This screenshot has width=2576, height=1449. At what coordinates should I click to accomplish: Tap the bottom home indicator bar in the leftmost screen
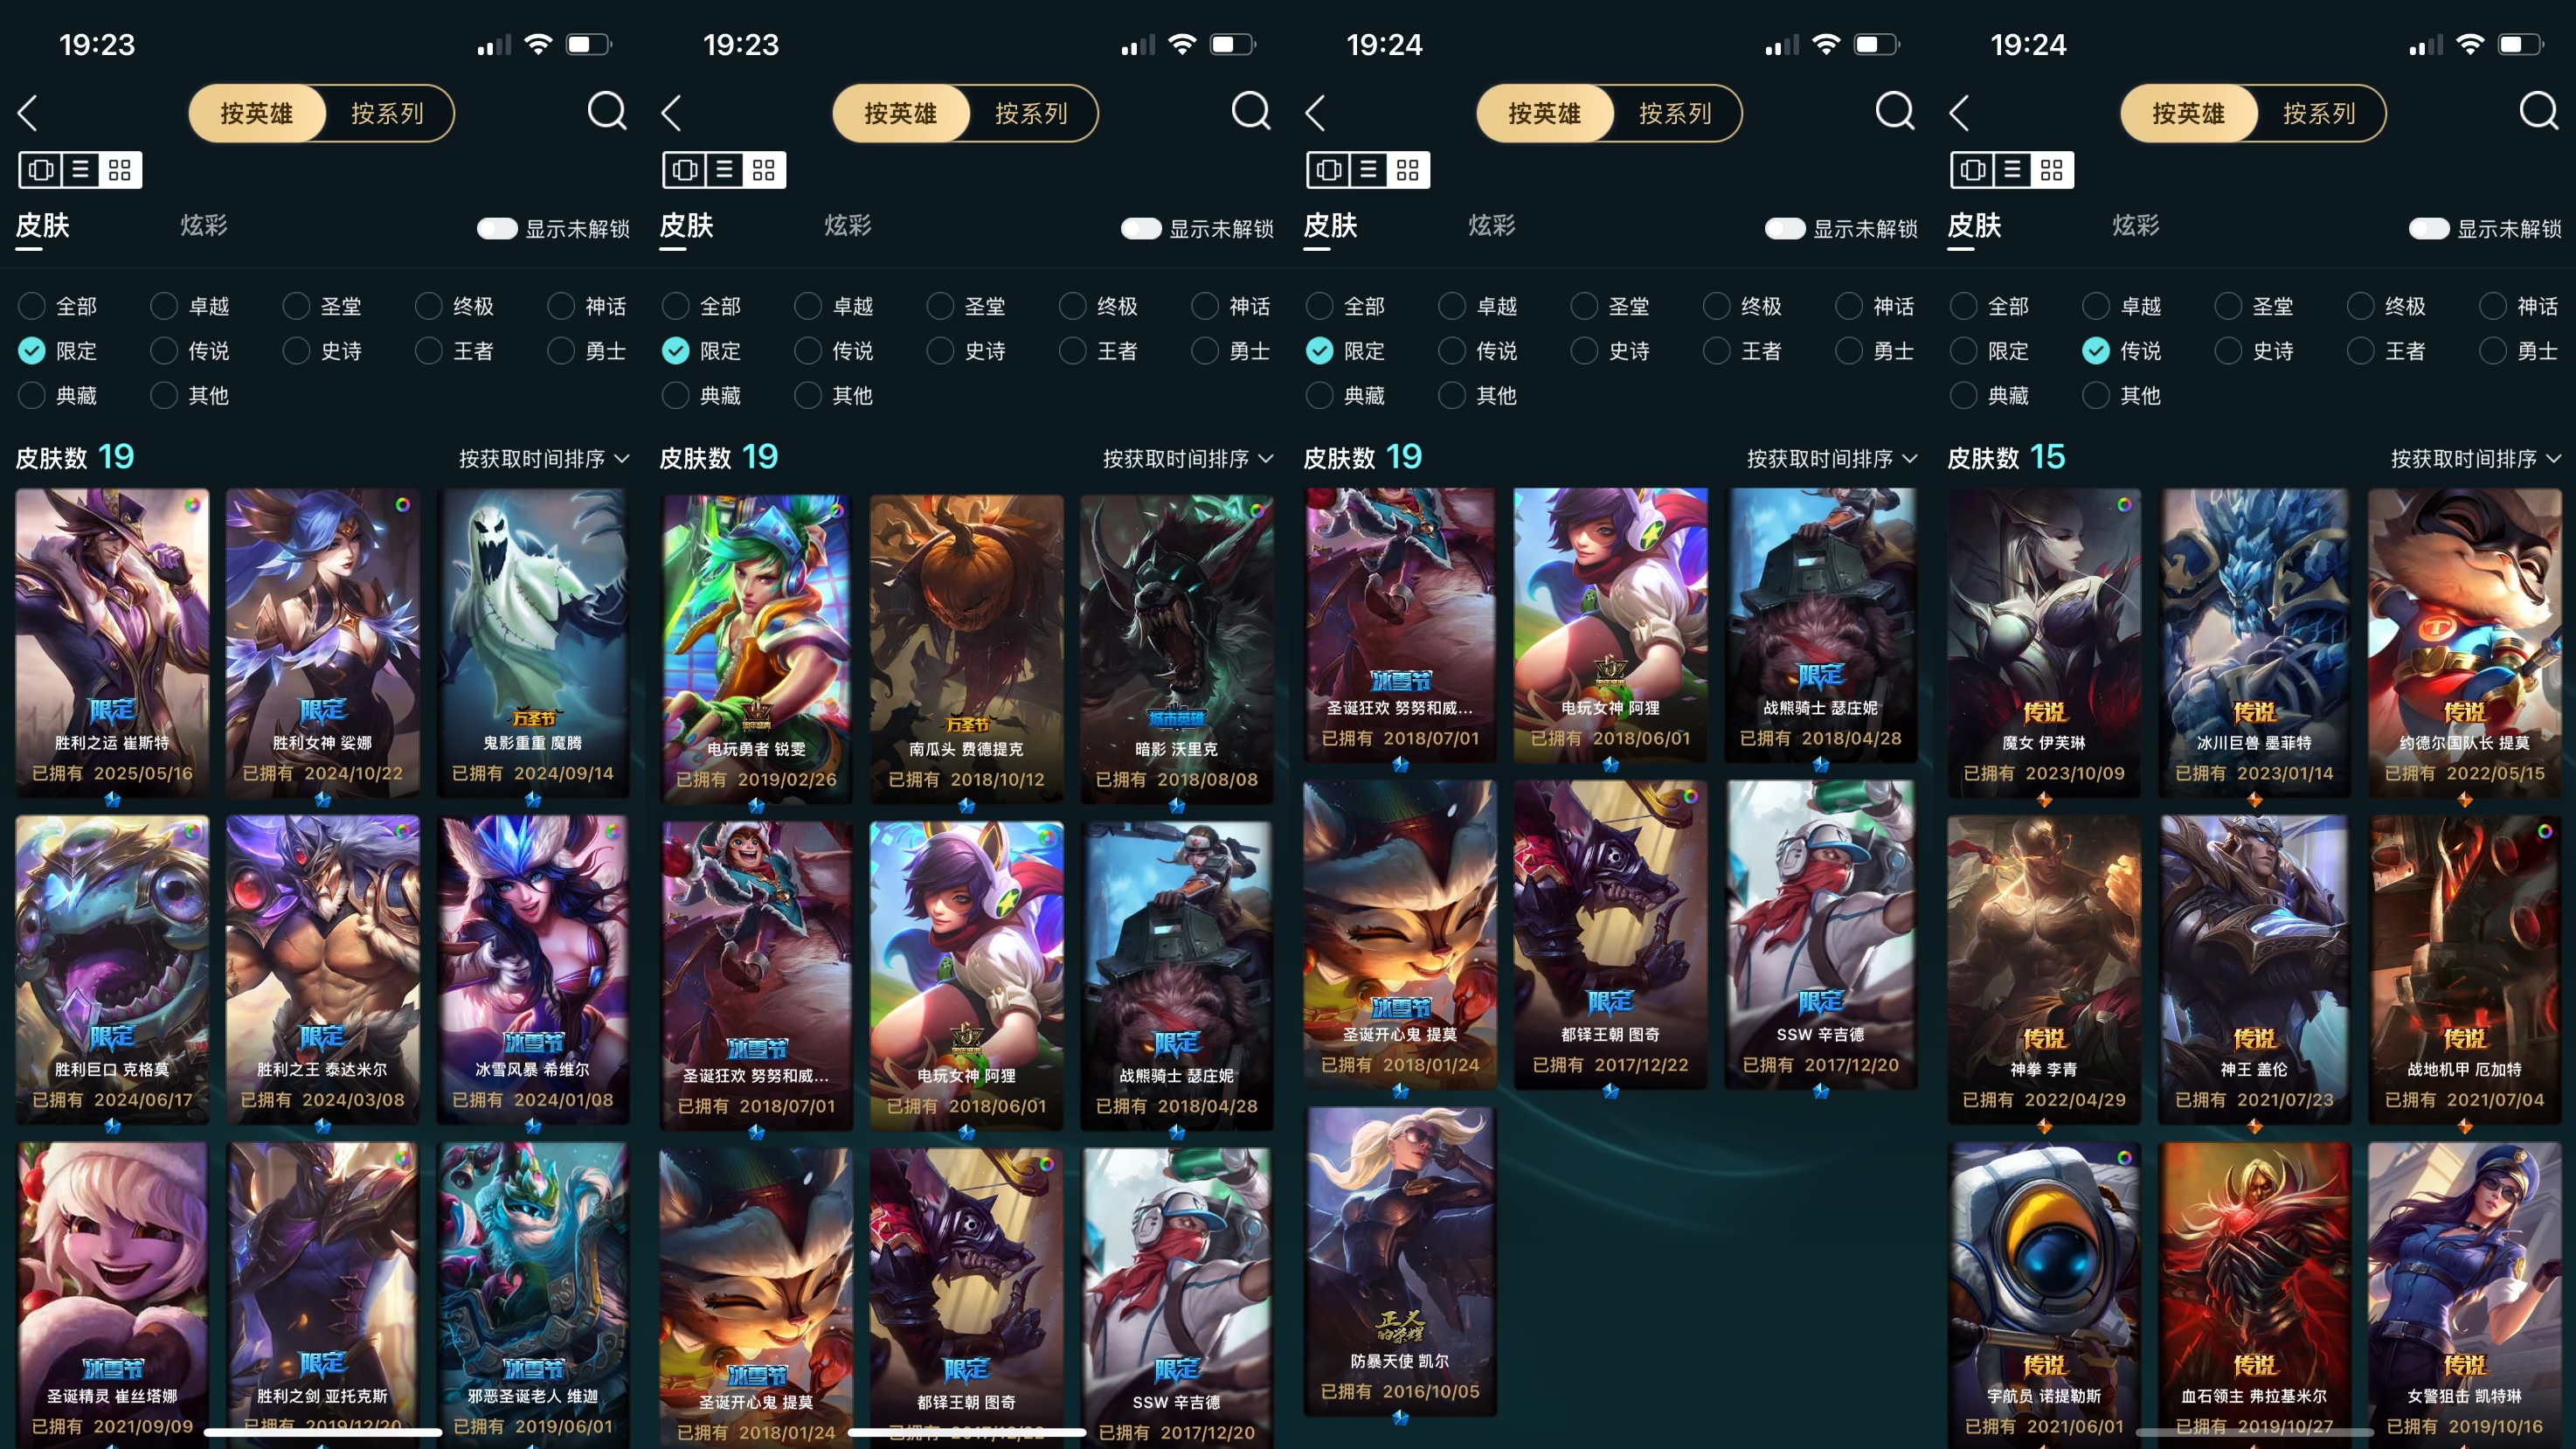point(322,1432)
